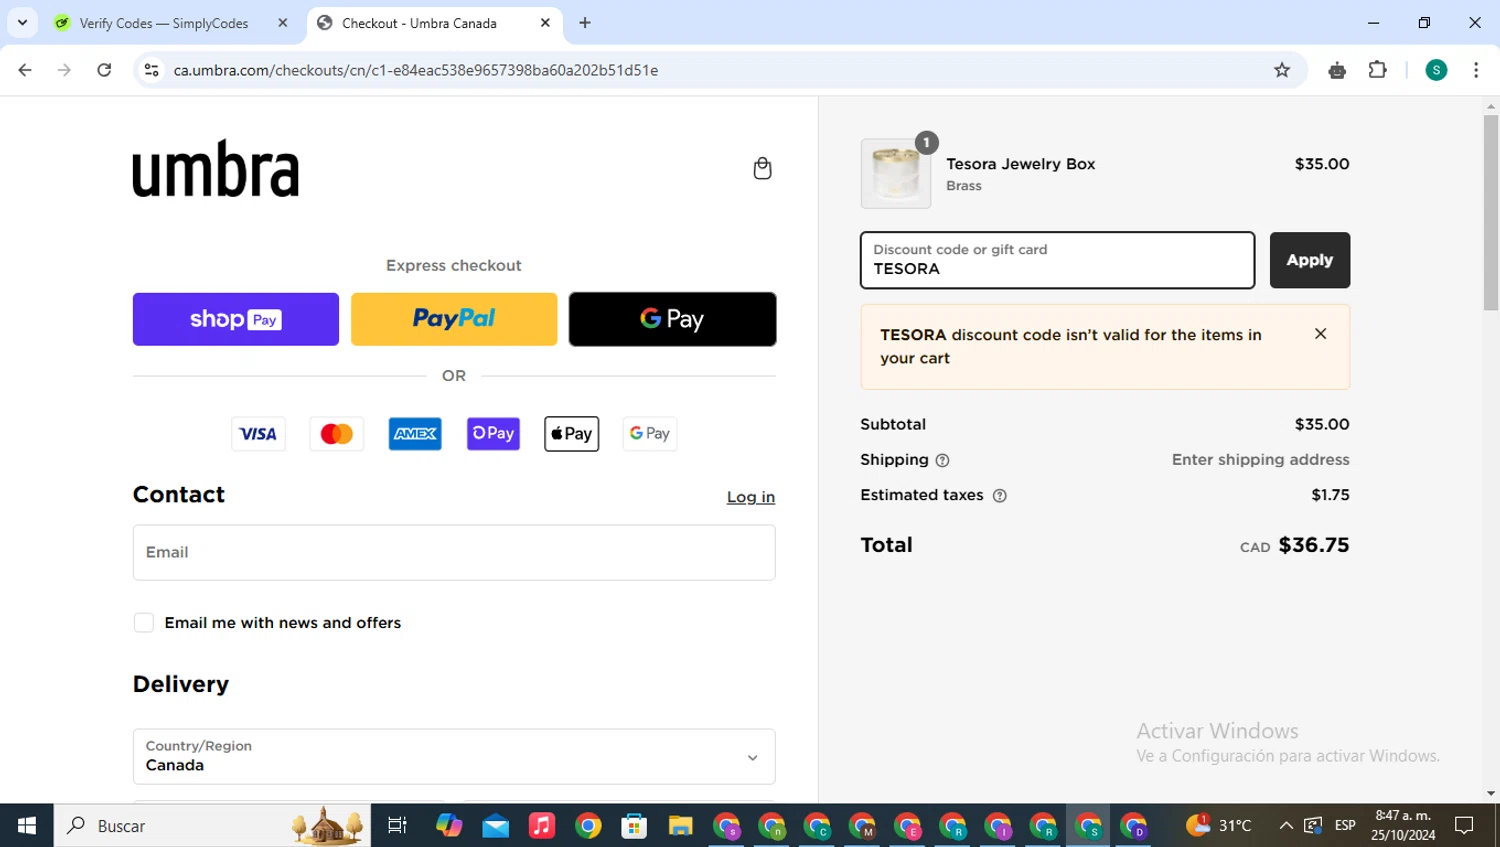The image size is (1500, 847).
Task: Follow the Log in link
Action: 751,497
